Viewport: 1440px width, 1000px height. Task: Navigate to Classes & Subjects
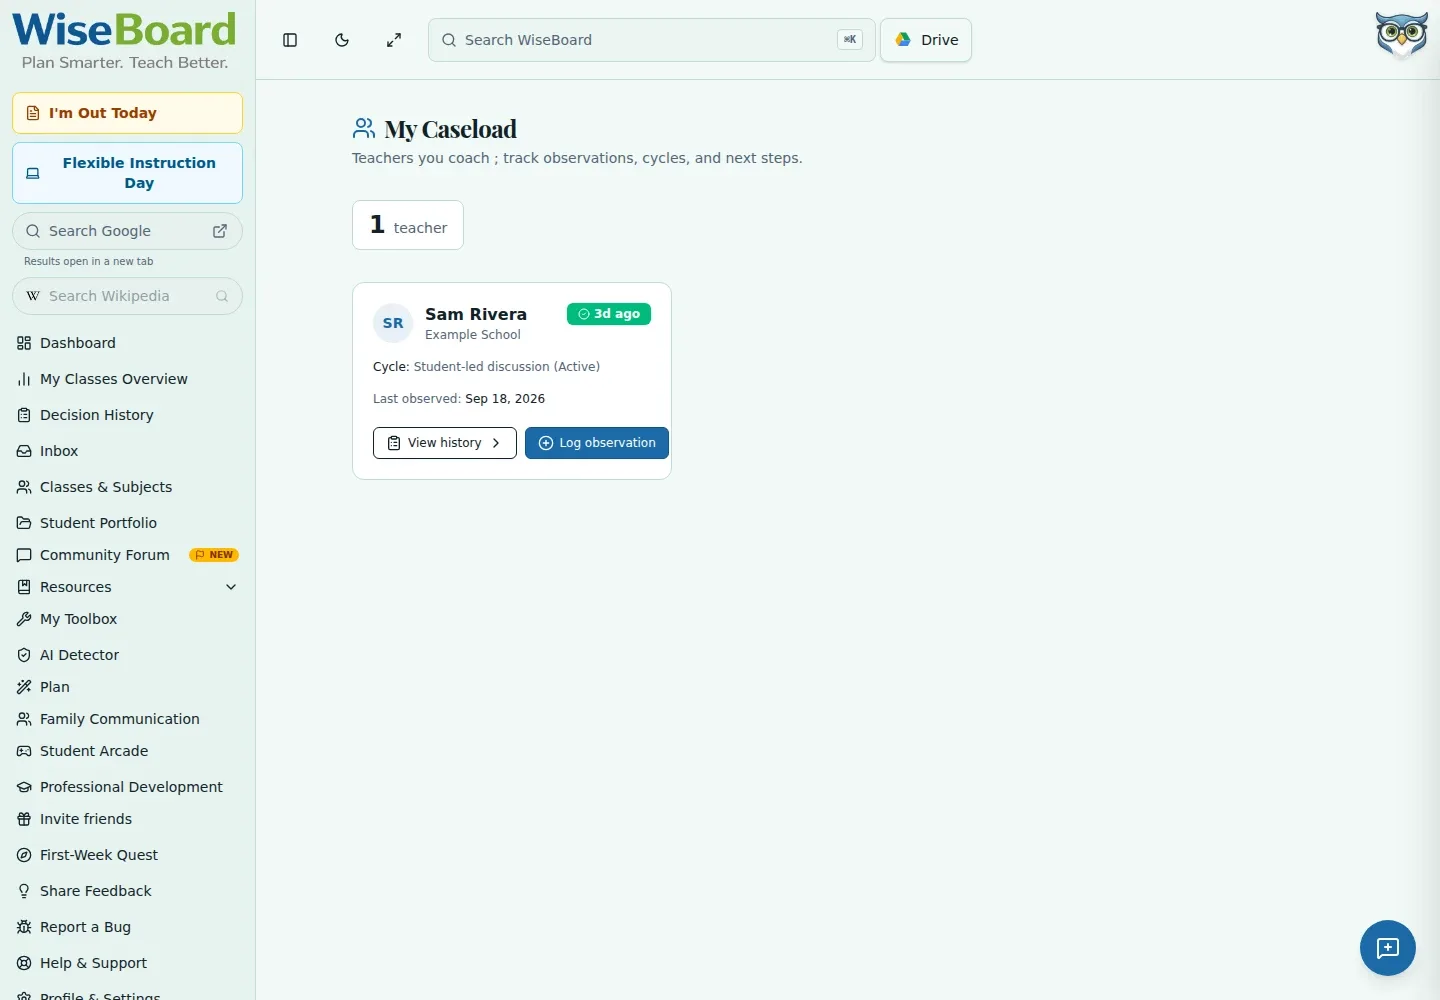click(x=127, y=487)
